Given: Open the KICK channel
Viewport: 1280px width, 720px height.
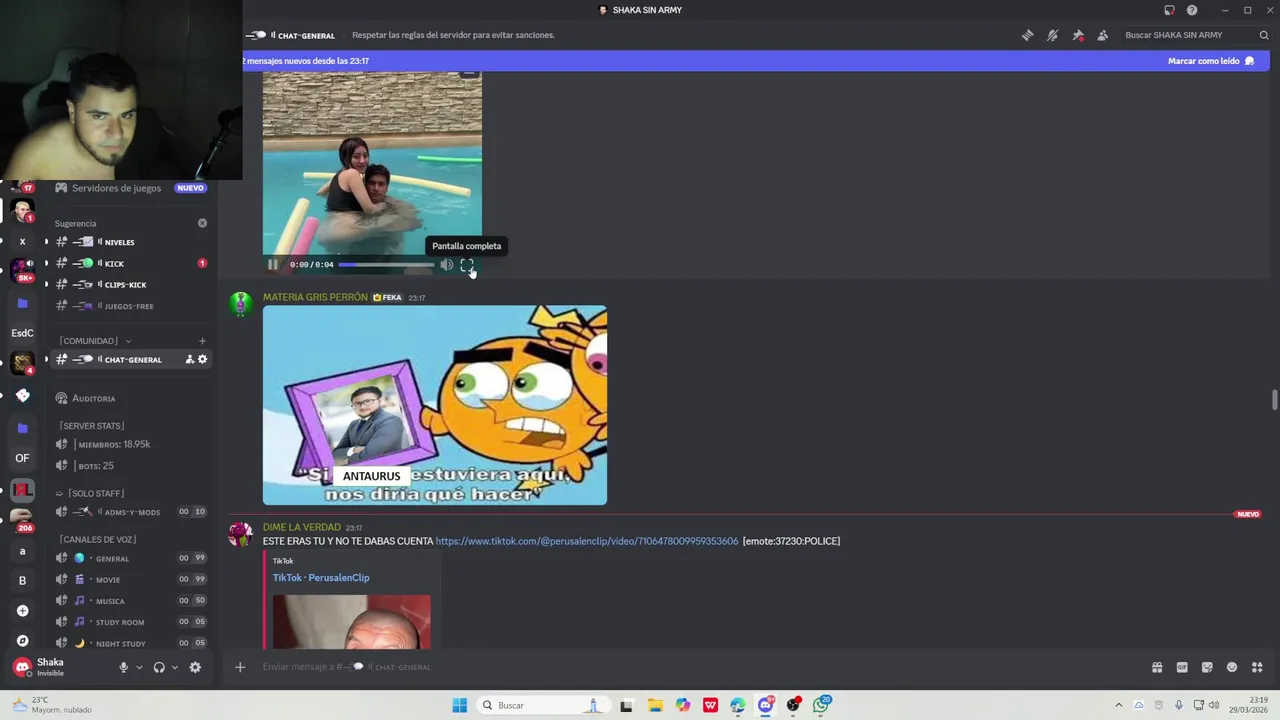Looking at the screenshot, I should click(130, 263).
